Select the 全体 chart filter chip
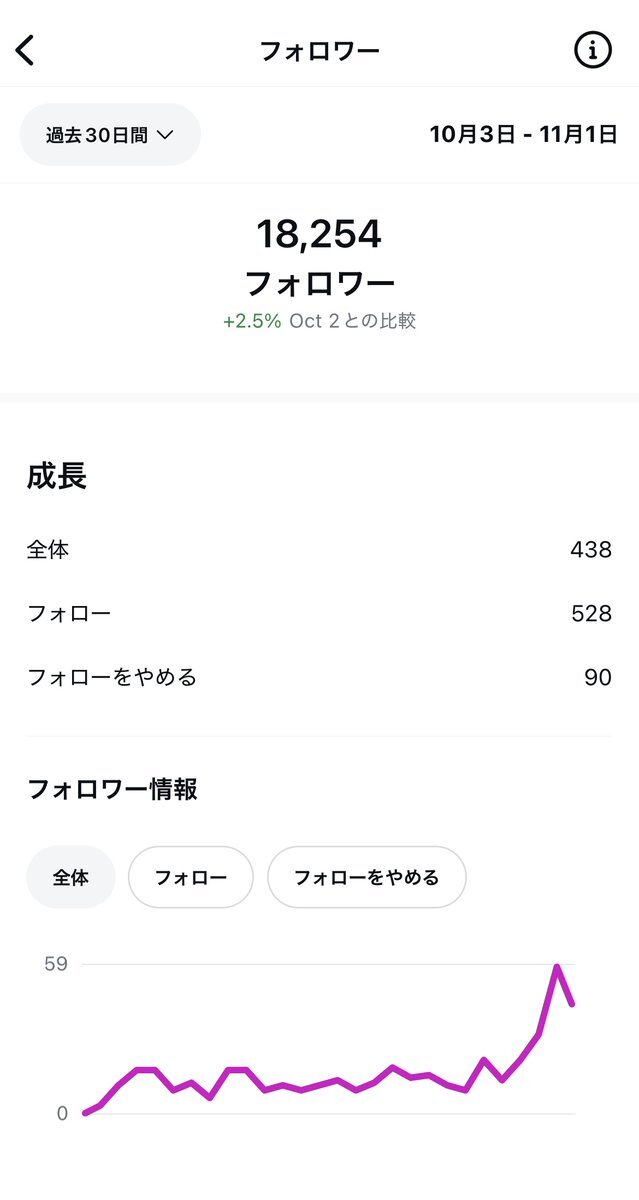Screen dimensions: 639x1200 point(71,878)
